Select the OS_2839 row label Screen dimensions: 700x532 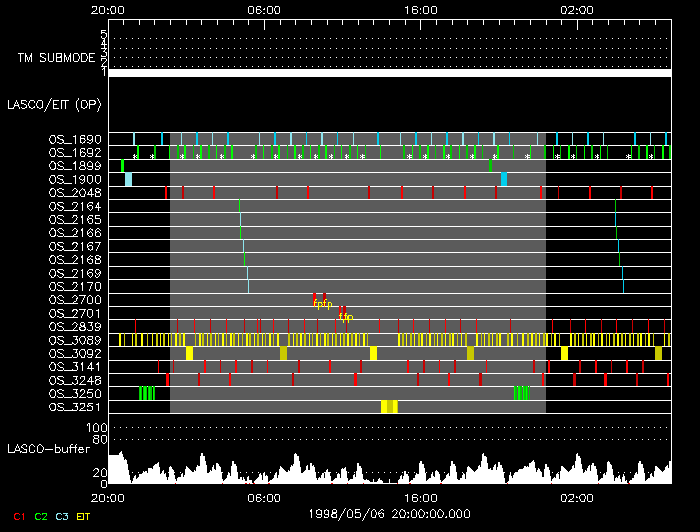click(x=75, y=327)
